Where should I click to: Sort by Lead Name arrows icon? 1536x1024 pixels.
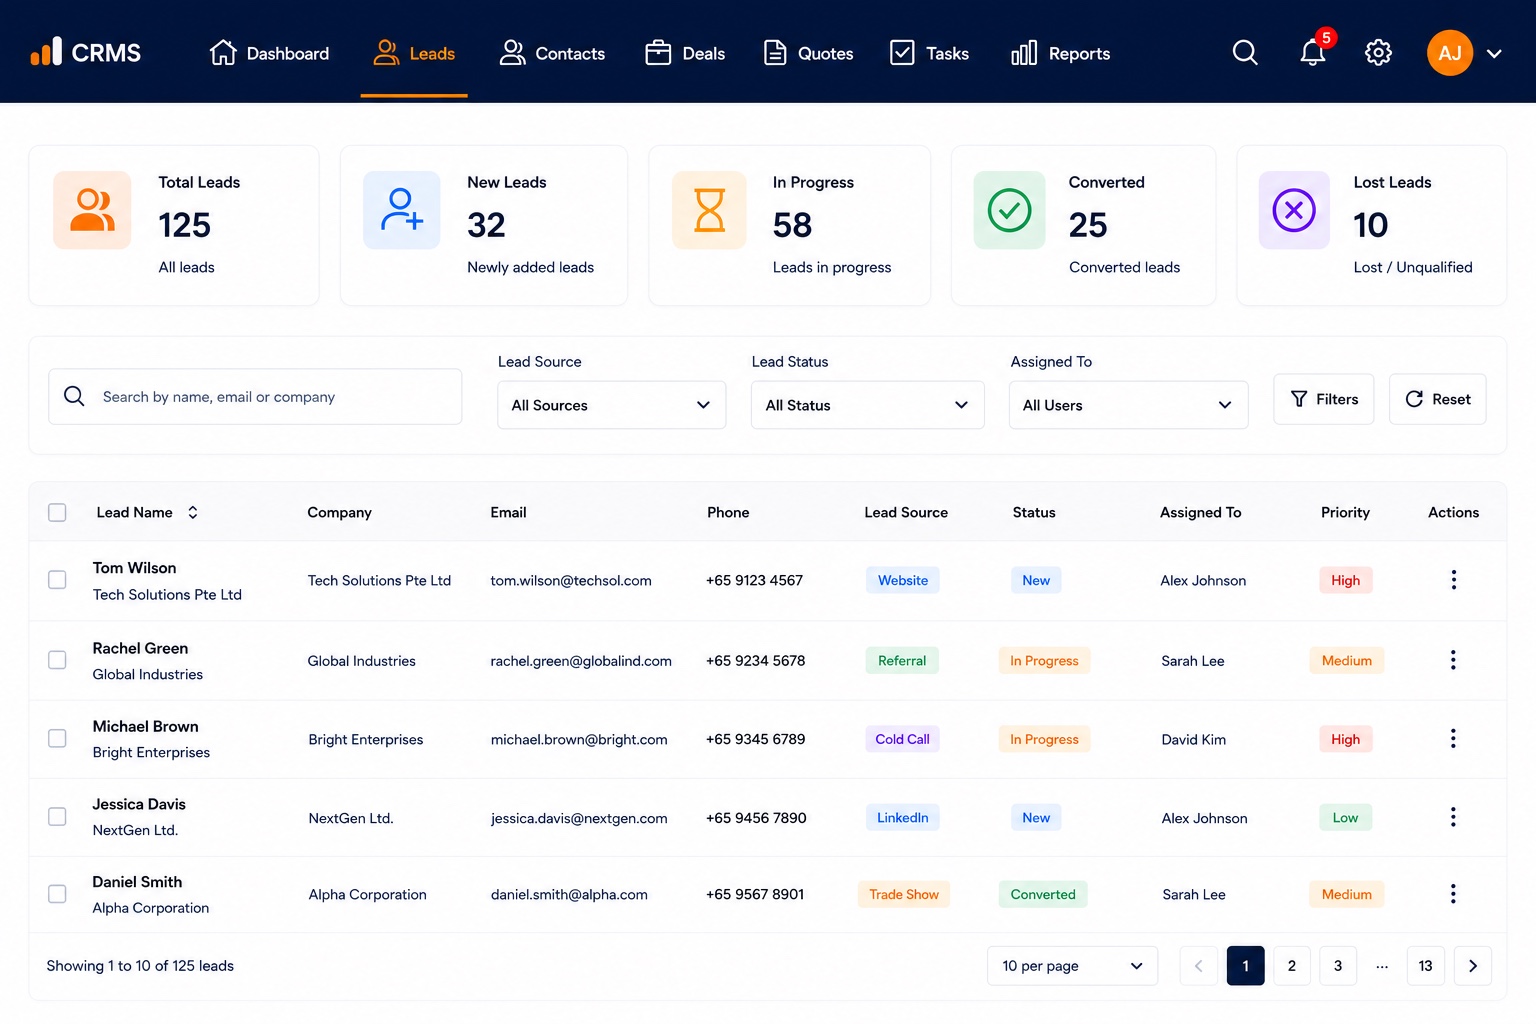point(193,512)
